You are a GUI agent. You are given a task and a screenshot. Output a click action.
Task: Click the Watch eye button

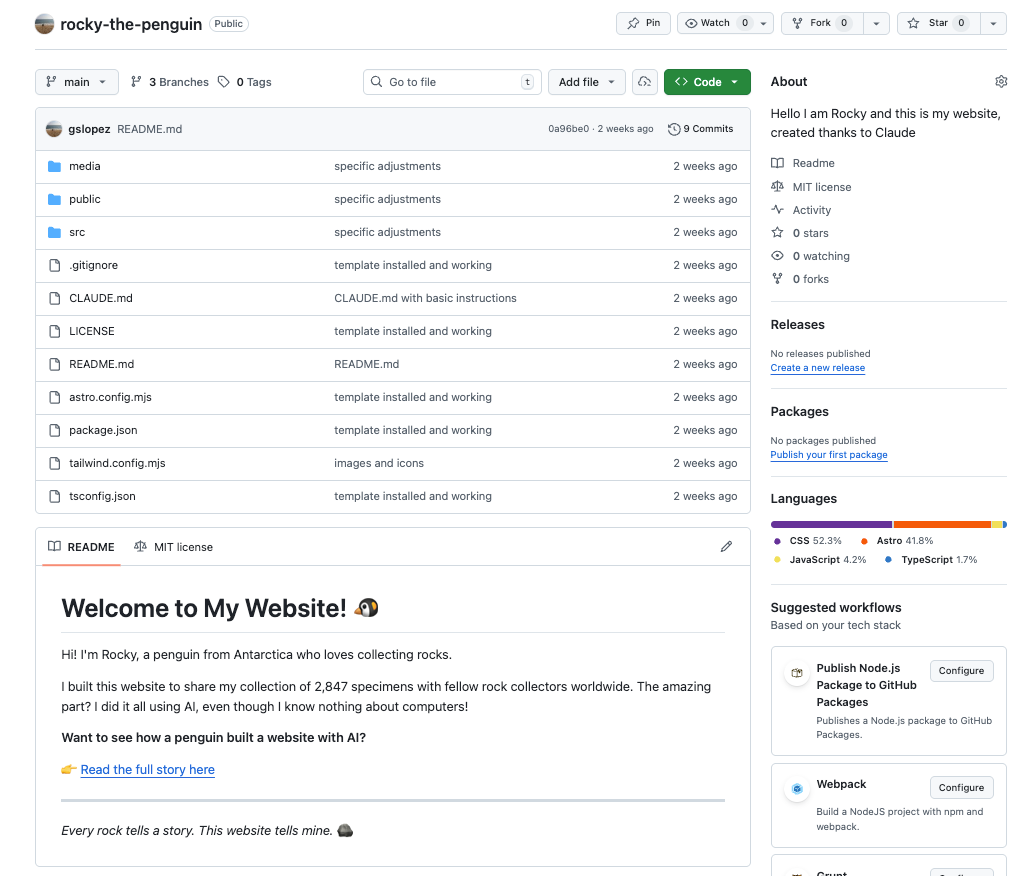tap(716, 23)
